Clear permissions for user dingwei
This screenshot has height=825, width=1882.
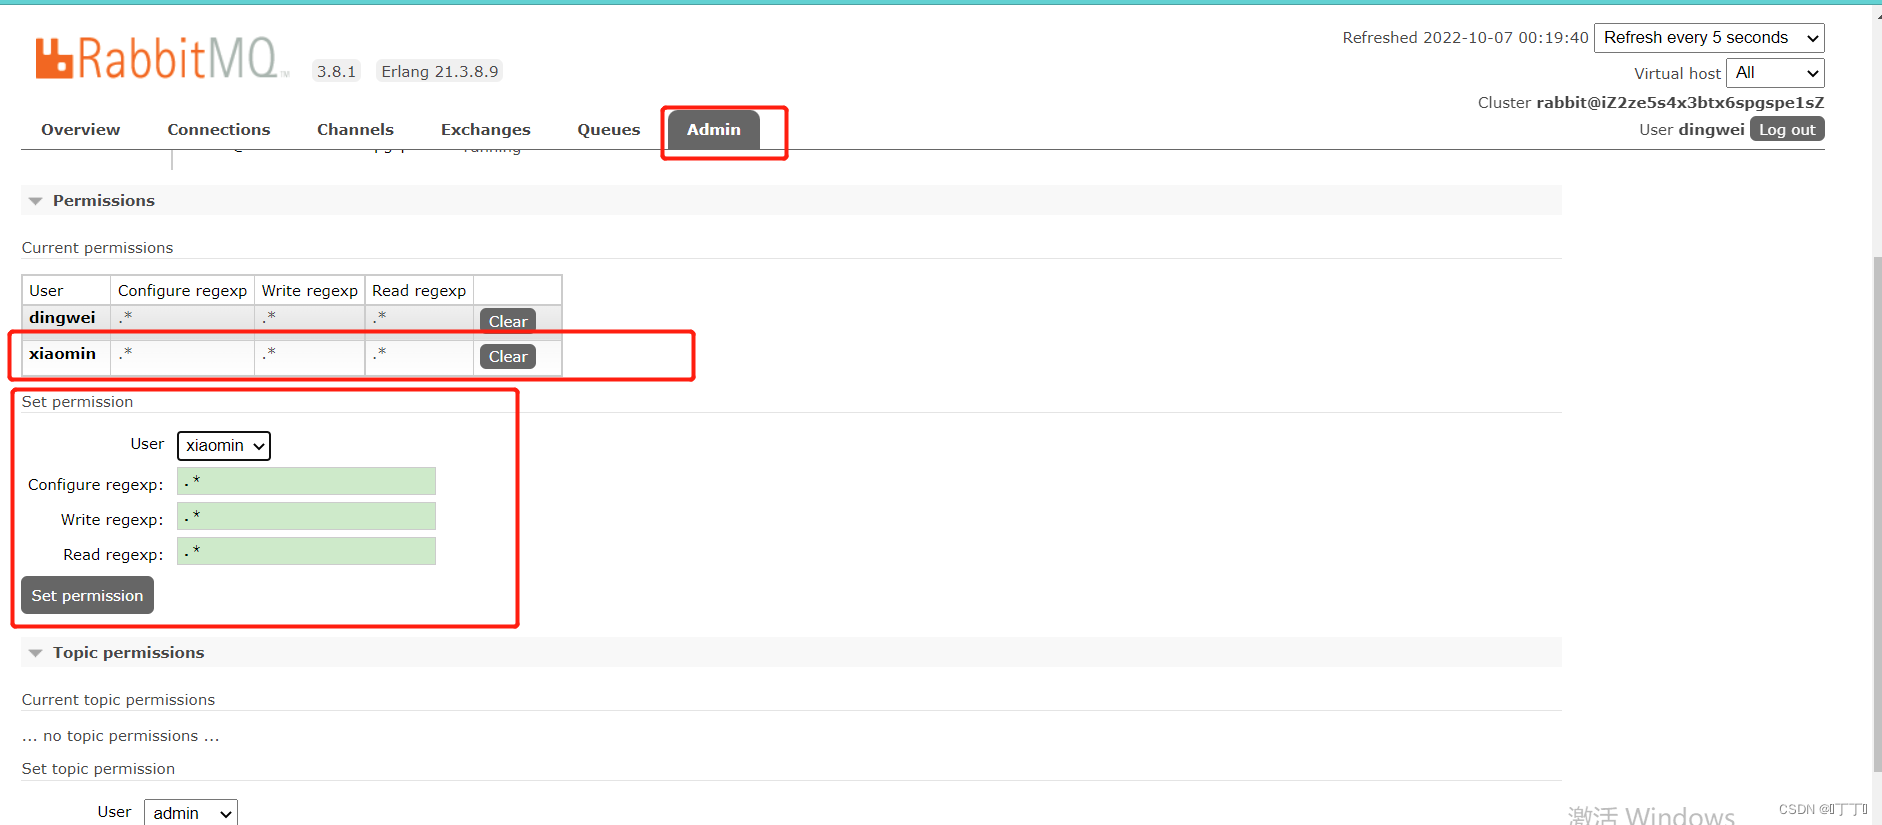508,321
